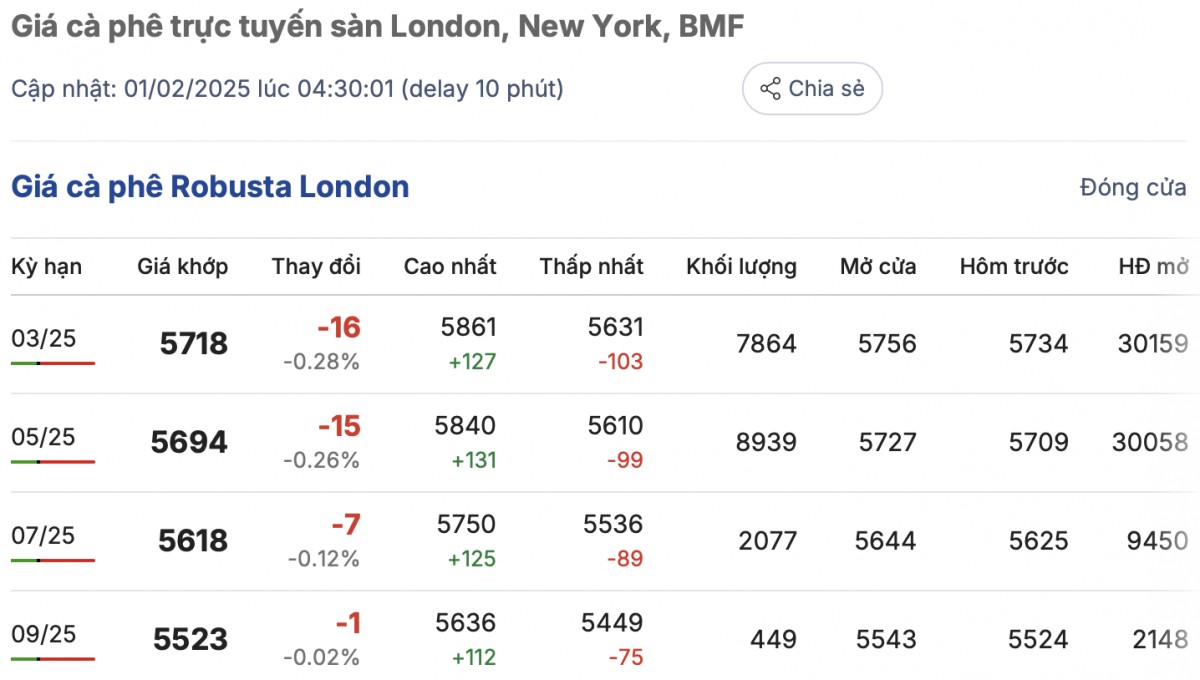The width and height of the screenshot is (1200, 680).
Task: Select the Khối lượng column header
Action: coord(741,267)
